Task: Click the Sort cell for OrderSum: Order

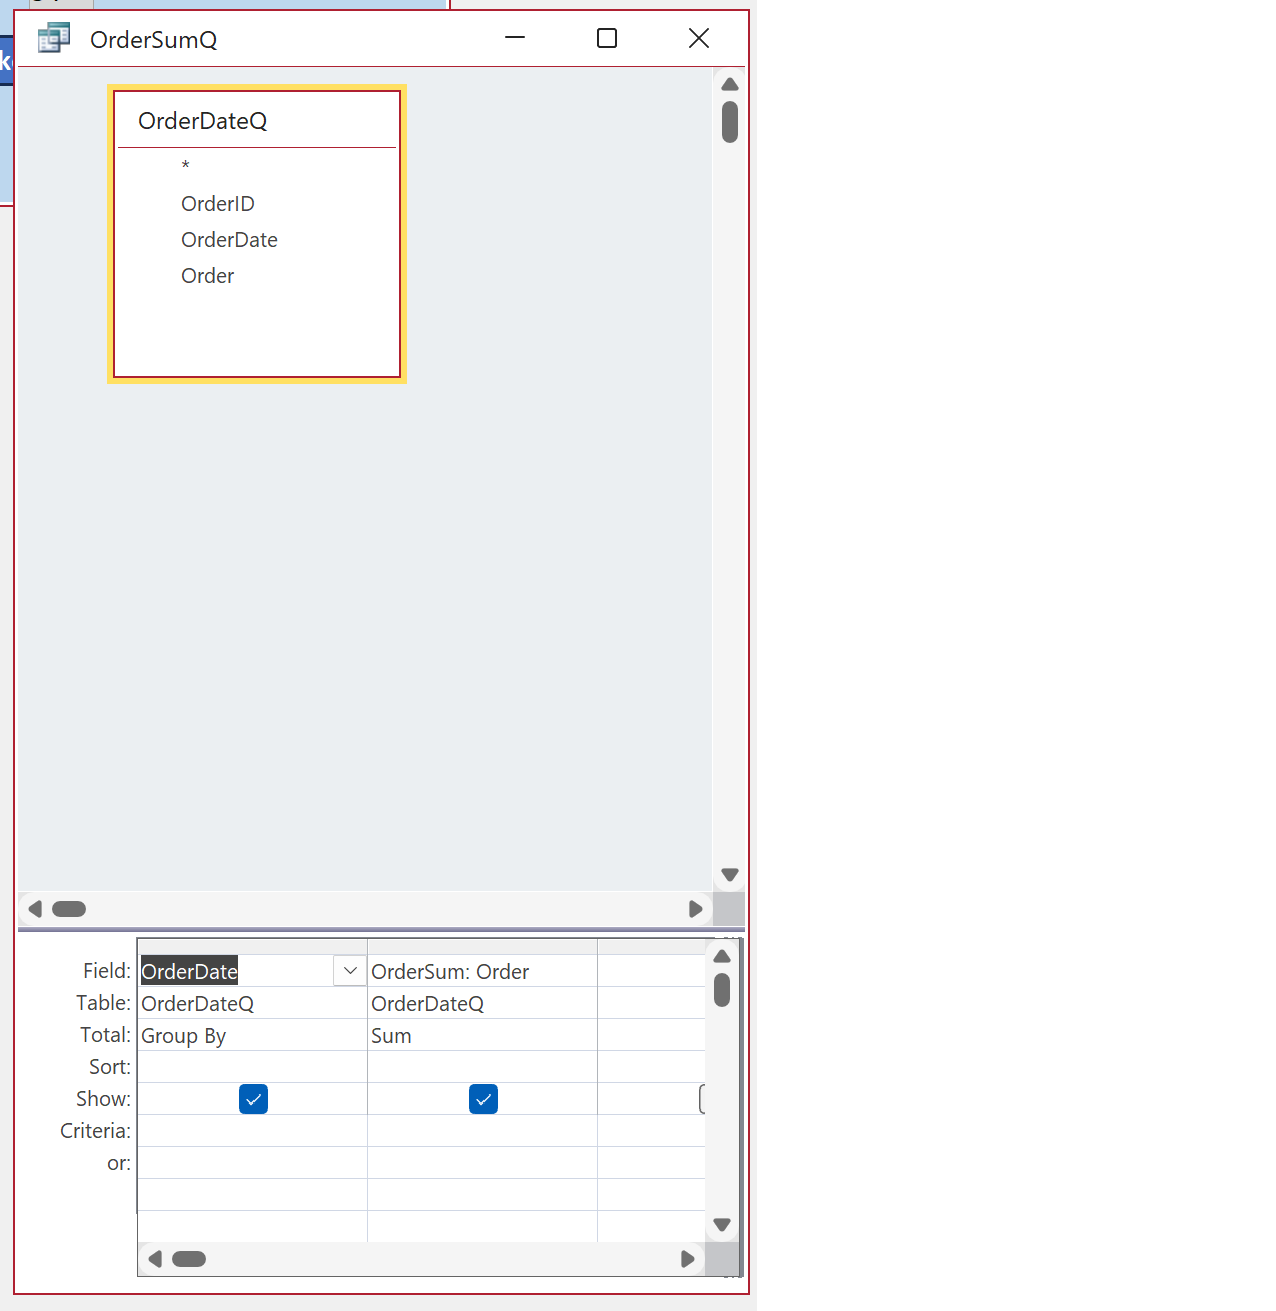Action: click(482, 1066)
